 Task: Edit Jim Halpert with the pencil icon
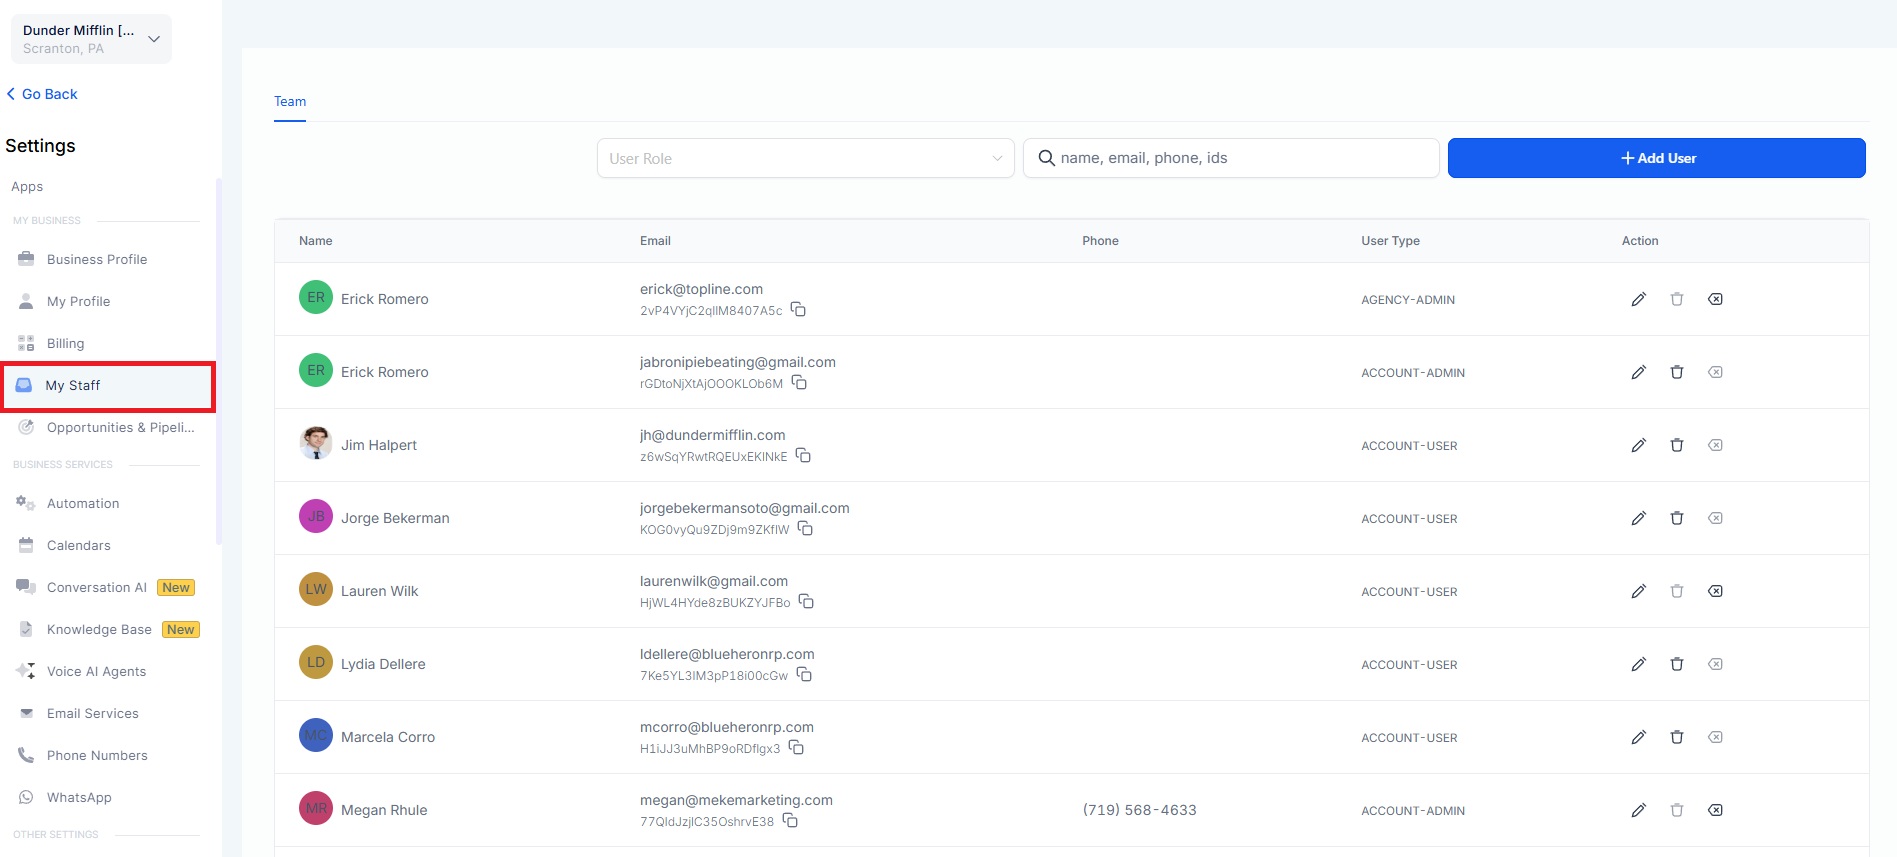(x=1638, y=445)
